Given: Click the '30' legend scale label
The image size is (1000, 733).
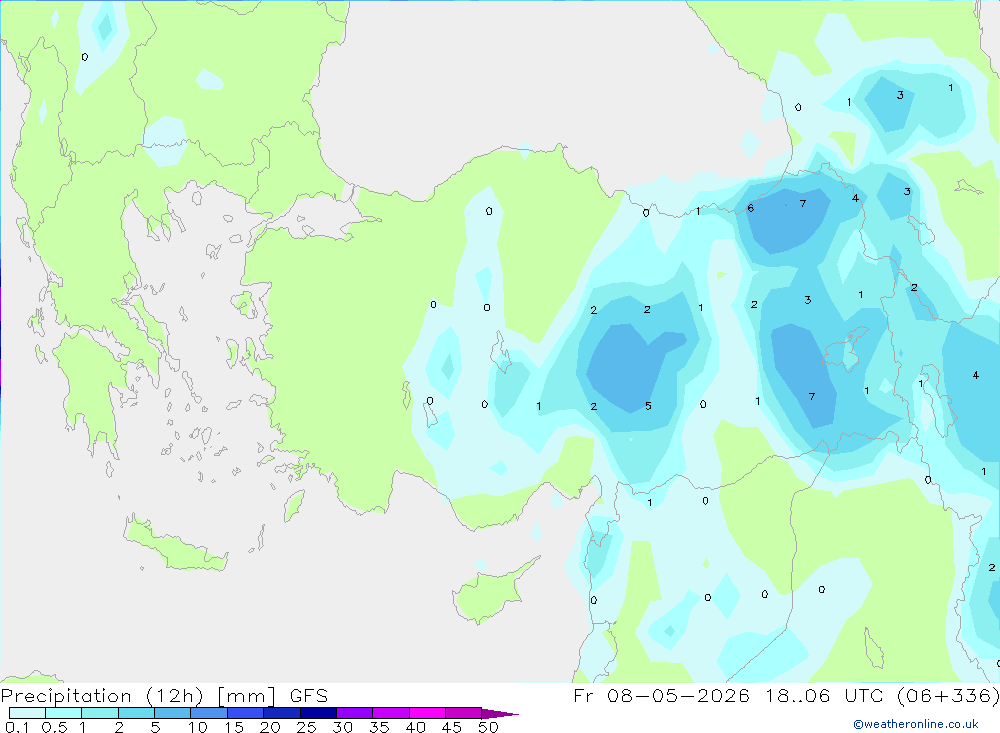Looking at the screenshot, I should [343, 727].
